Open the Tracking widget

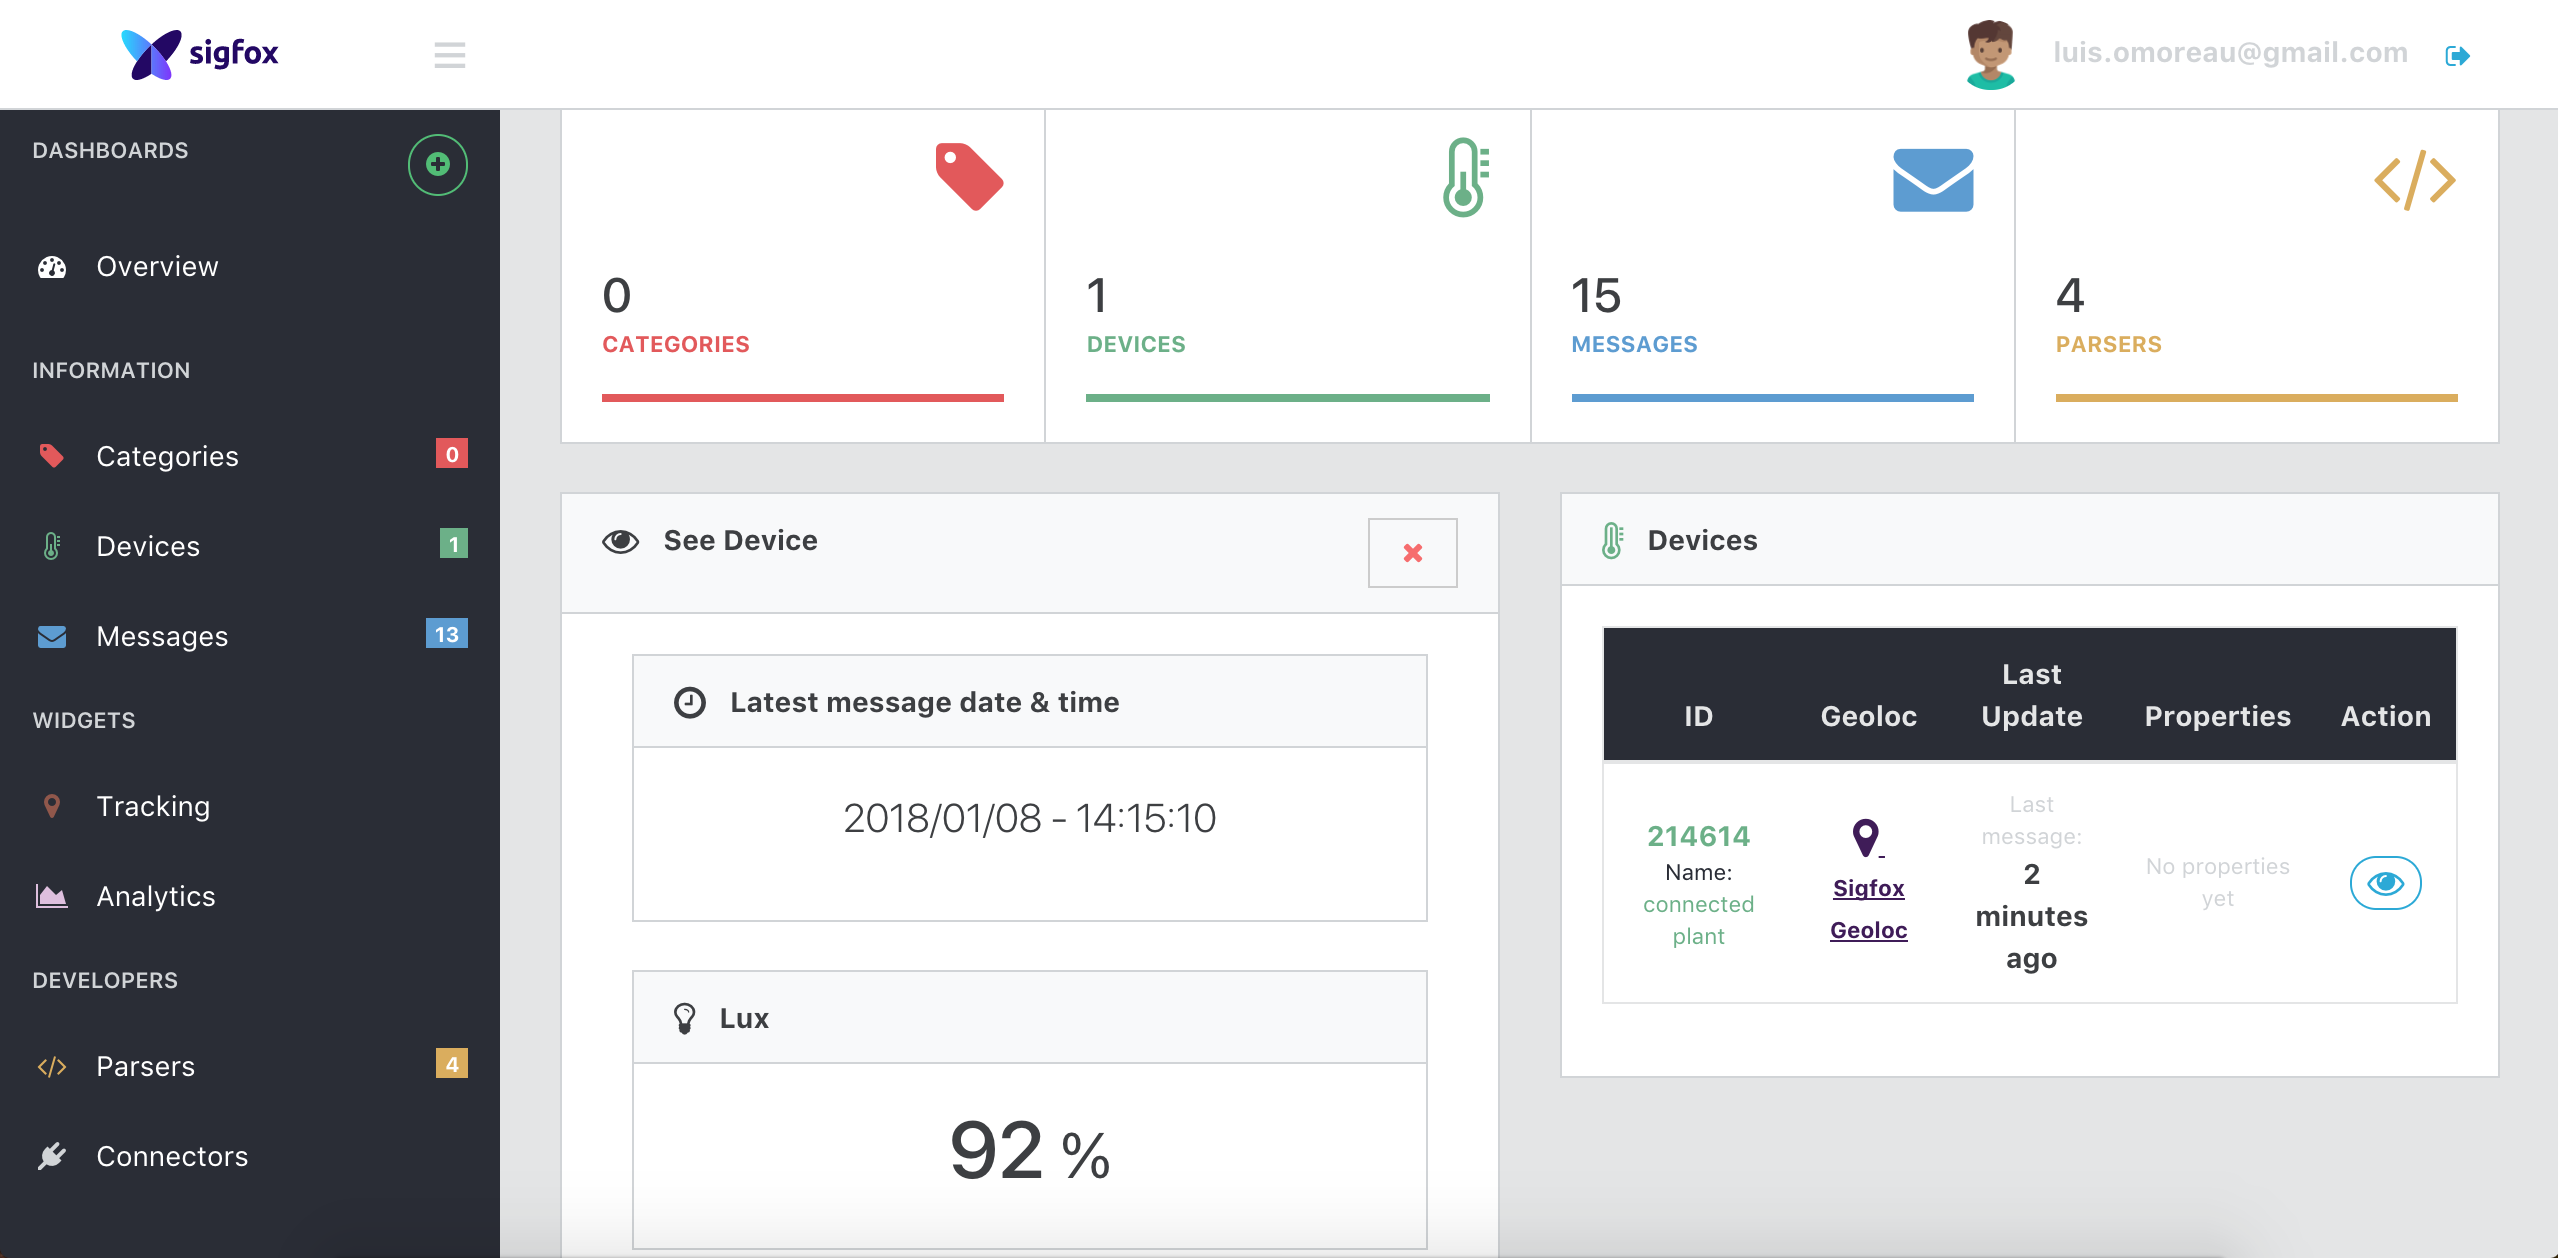pyautogui.click(x=153, y=807)
